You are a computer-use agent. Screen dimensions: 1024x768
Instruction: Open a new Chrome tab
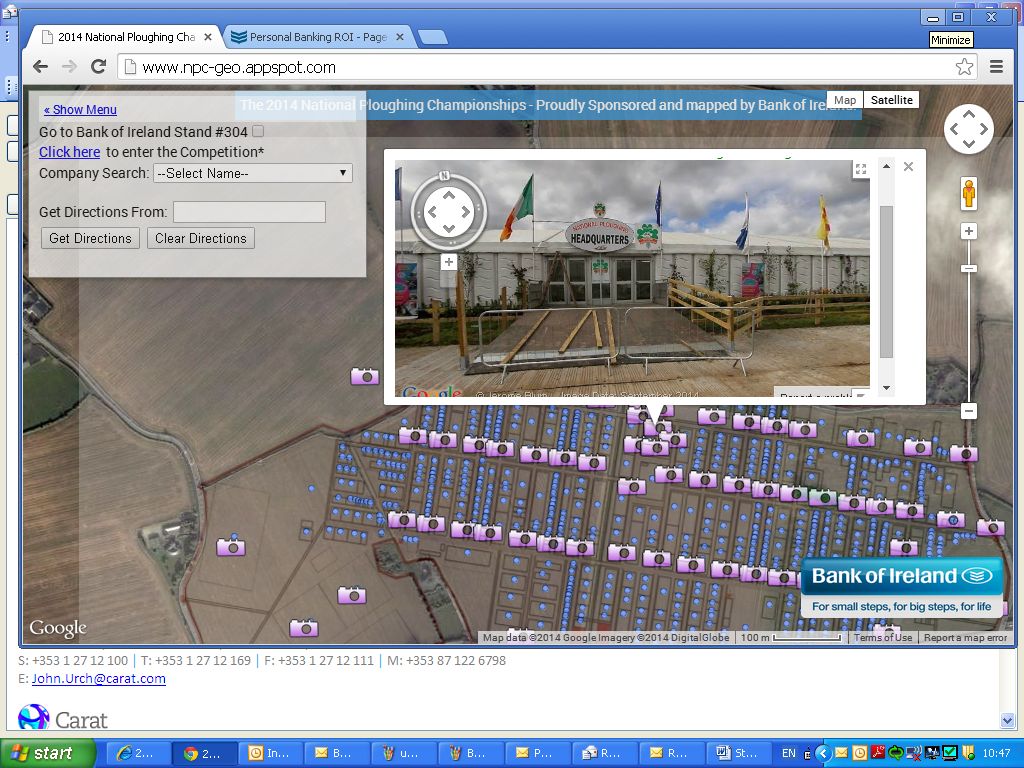point(433,37)
